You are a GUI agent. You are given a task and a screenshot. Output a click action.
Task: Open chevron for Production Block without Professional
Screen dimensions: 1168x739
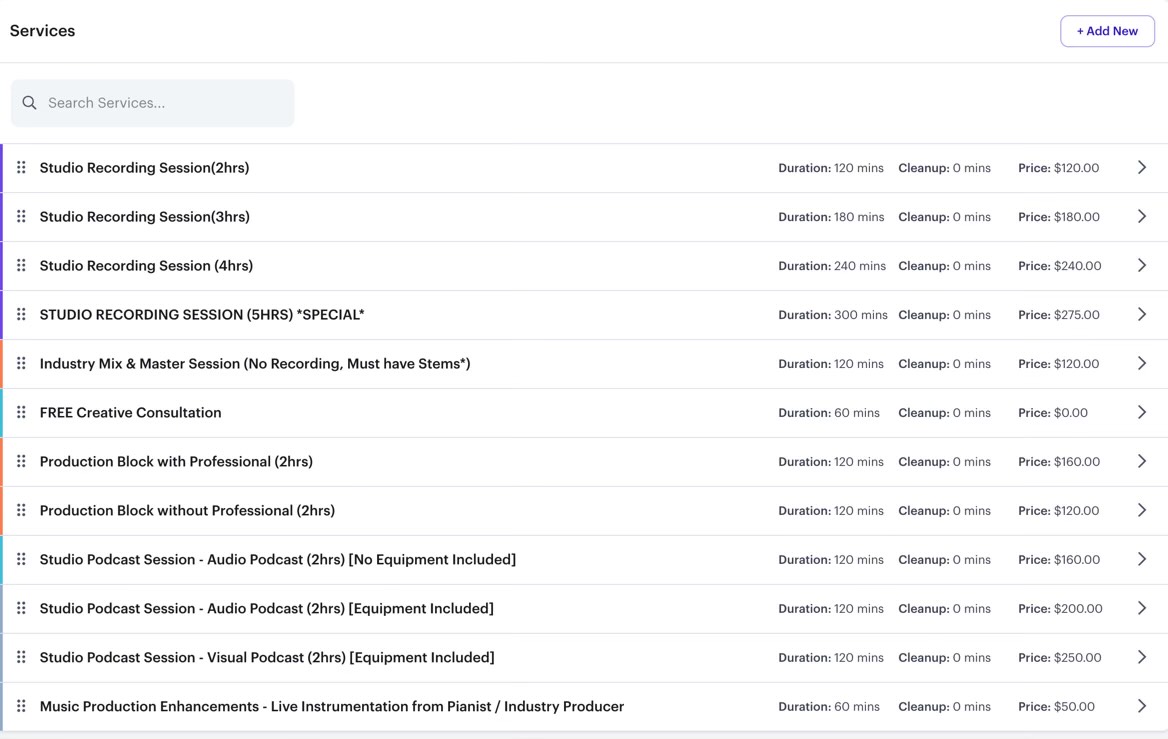(x=1141, y=511)
